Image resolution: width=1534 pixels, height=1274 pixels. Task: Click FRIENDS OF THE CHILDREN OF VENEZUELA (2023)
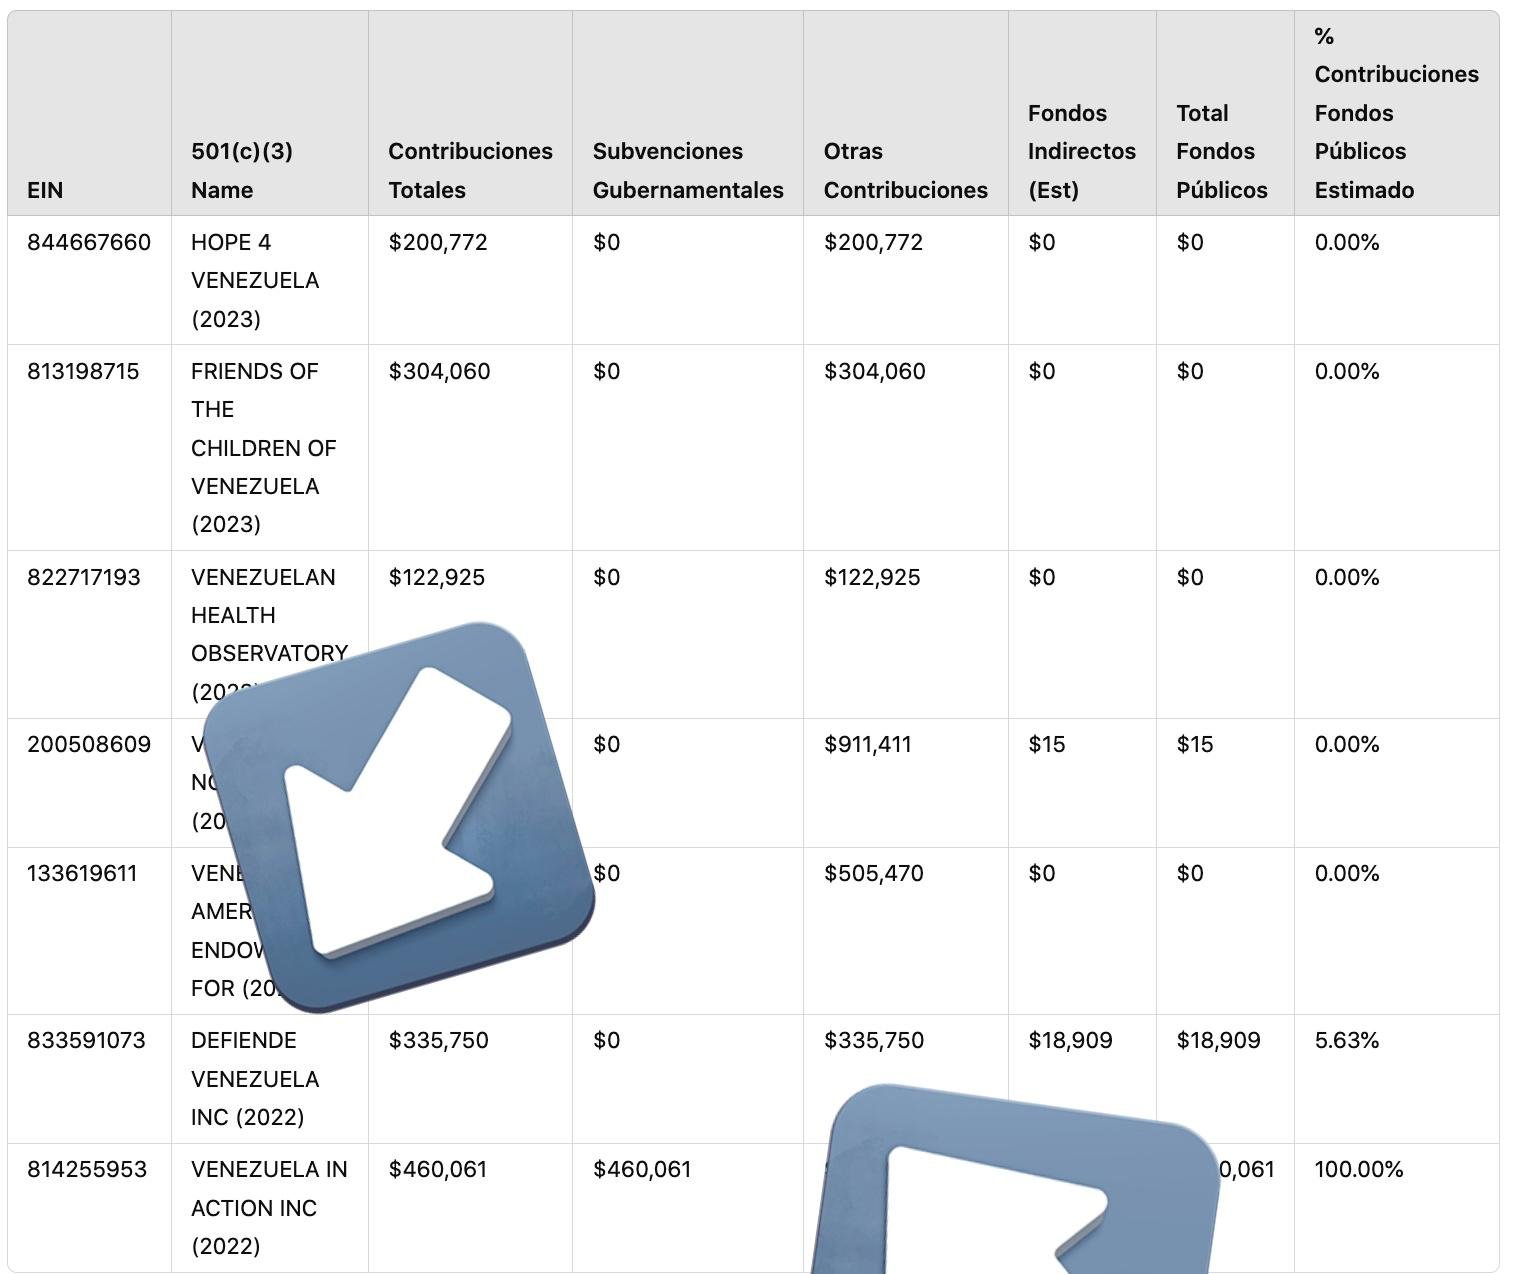(x=264, y=447)
